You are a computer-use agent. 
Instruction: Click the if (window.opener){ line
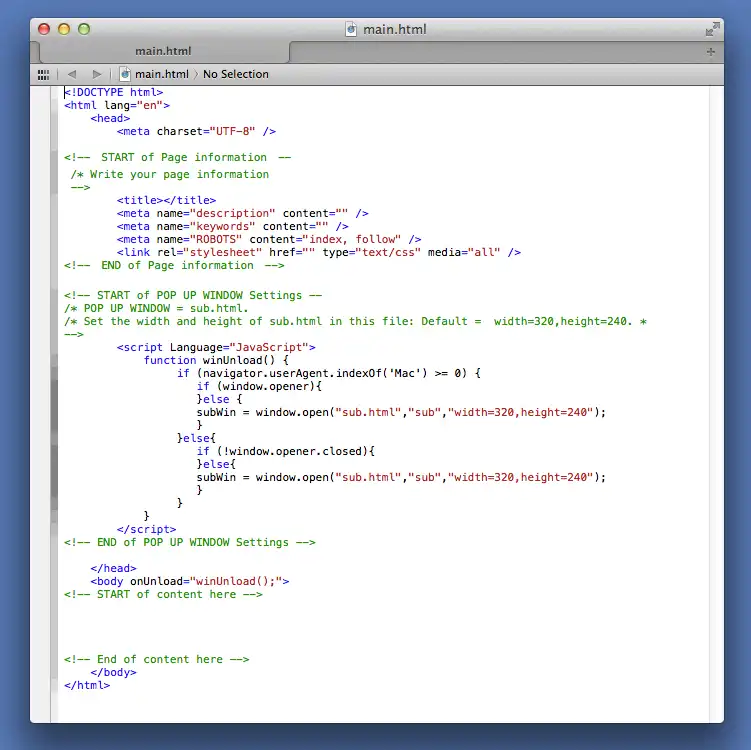pyautogui.click(x=259, y=386)
